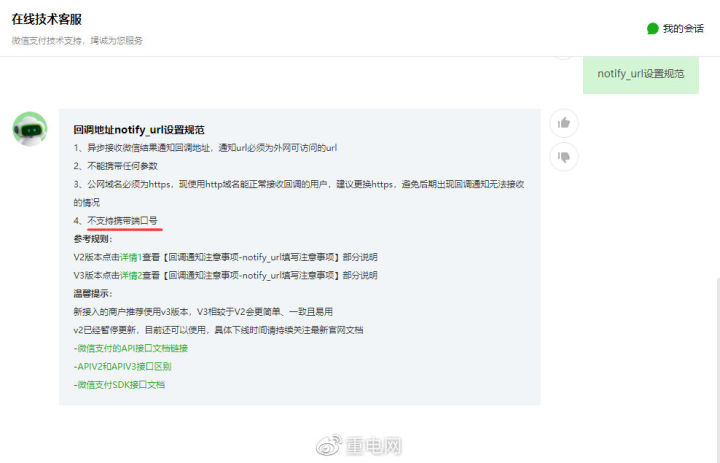Click line 2 不能携带任何参数

point(116,166)
